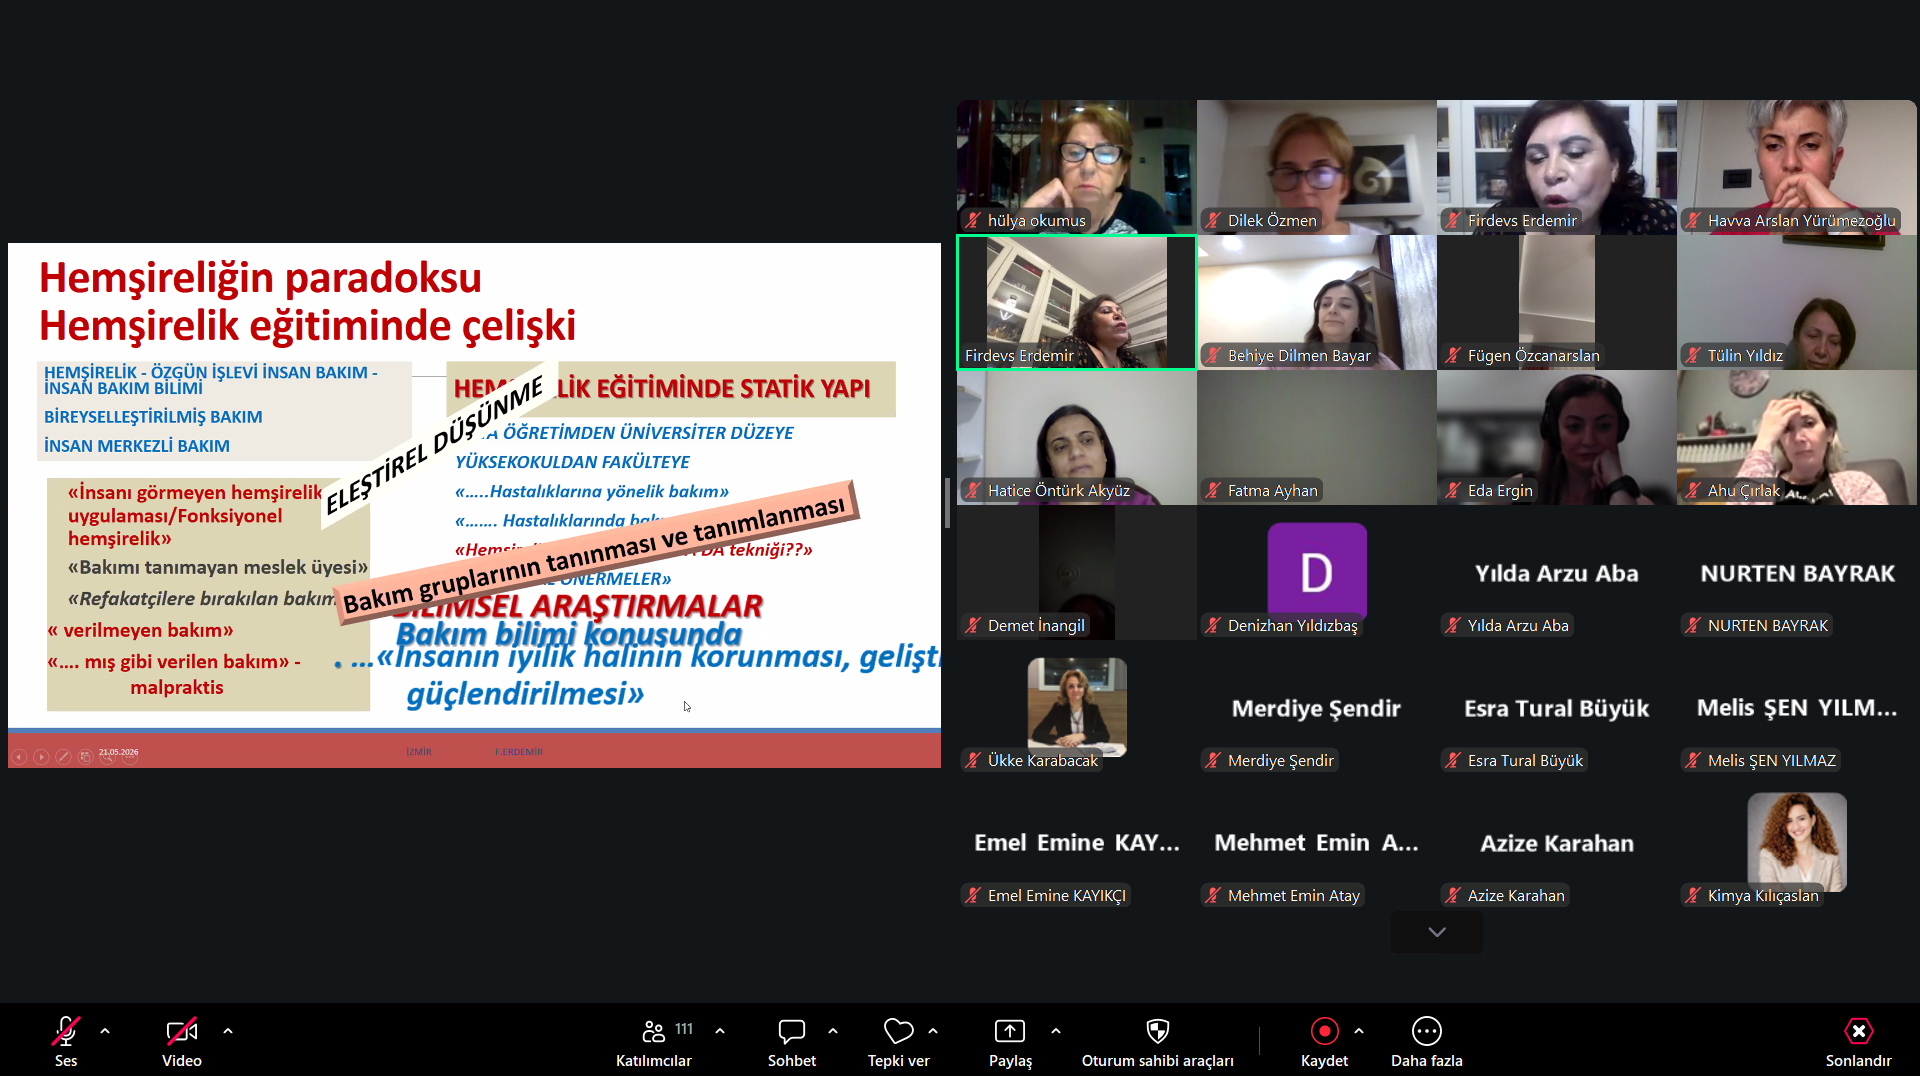Show more participants with the down chevron
The image size is (1920, 1077).
1437,932
